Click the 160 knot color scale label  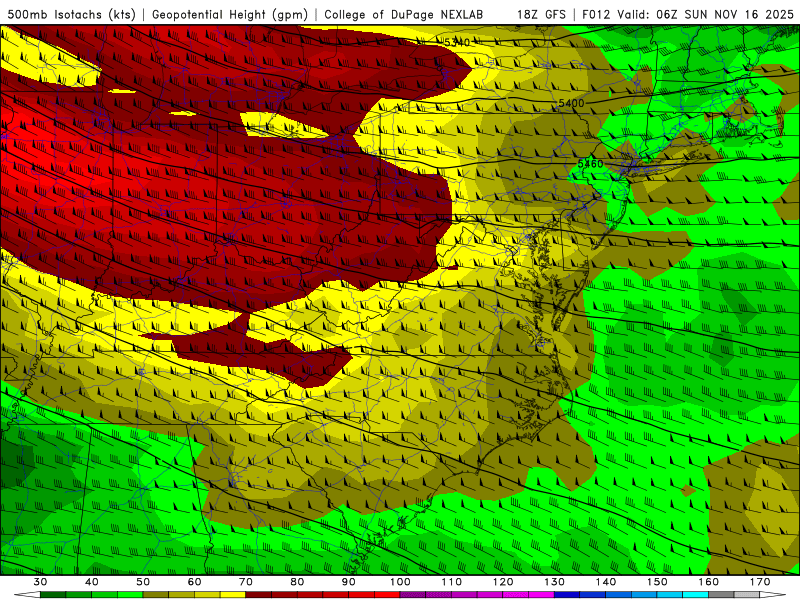point(709,582)
